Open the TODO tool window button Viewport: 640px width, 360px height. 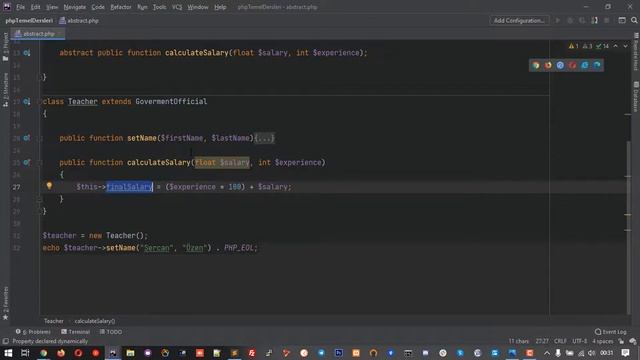(111, 332)
